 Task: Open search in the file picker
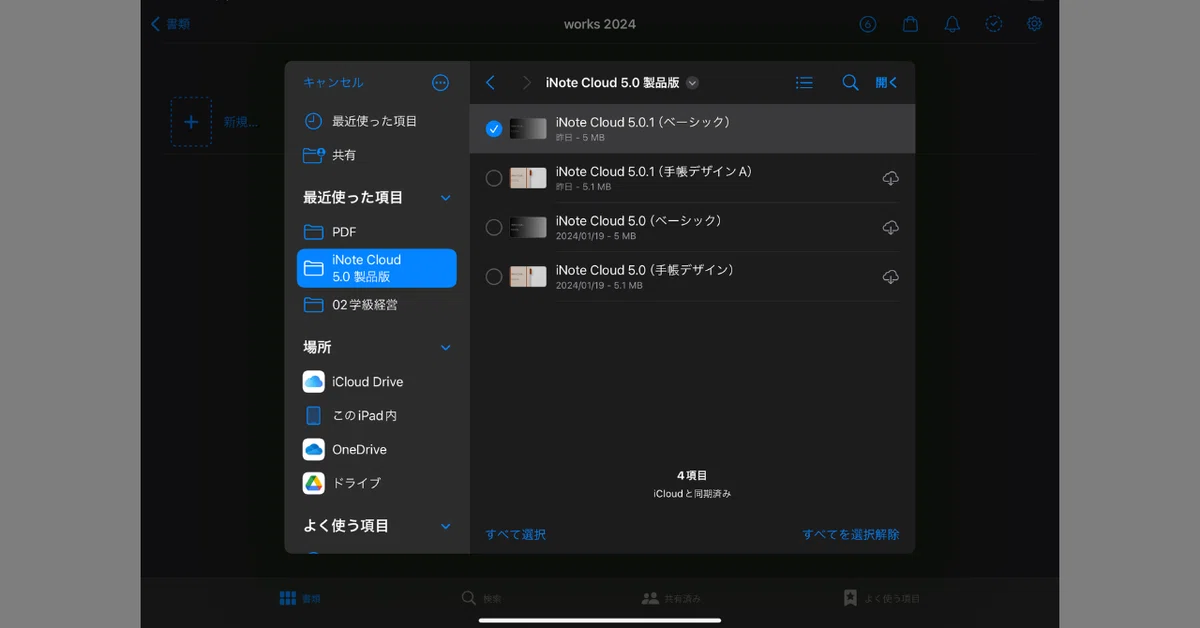[850, 83]
